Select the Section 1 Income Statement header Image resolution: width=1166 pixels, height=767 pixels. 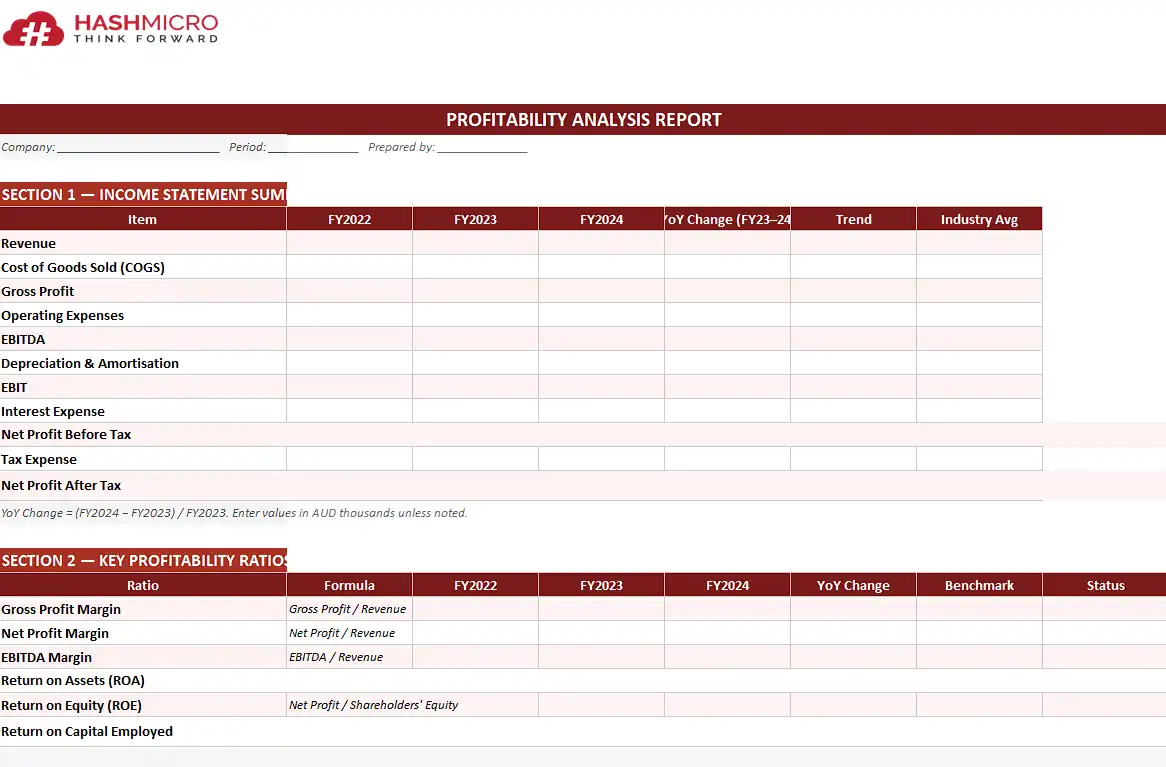pos(143,195)
